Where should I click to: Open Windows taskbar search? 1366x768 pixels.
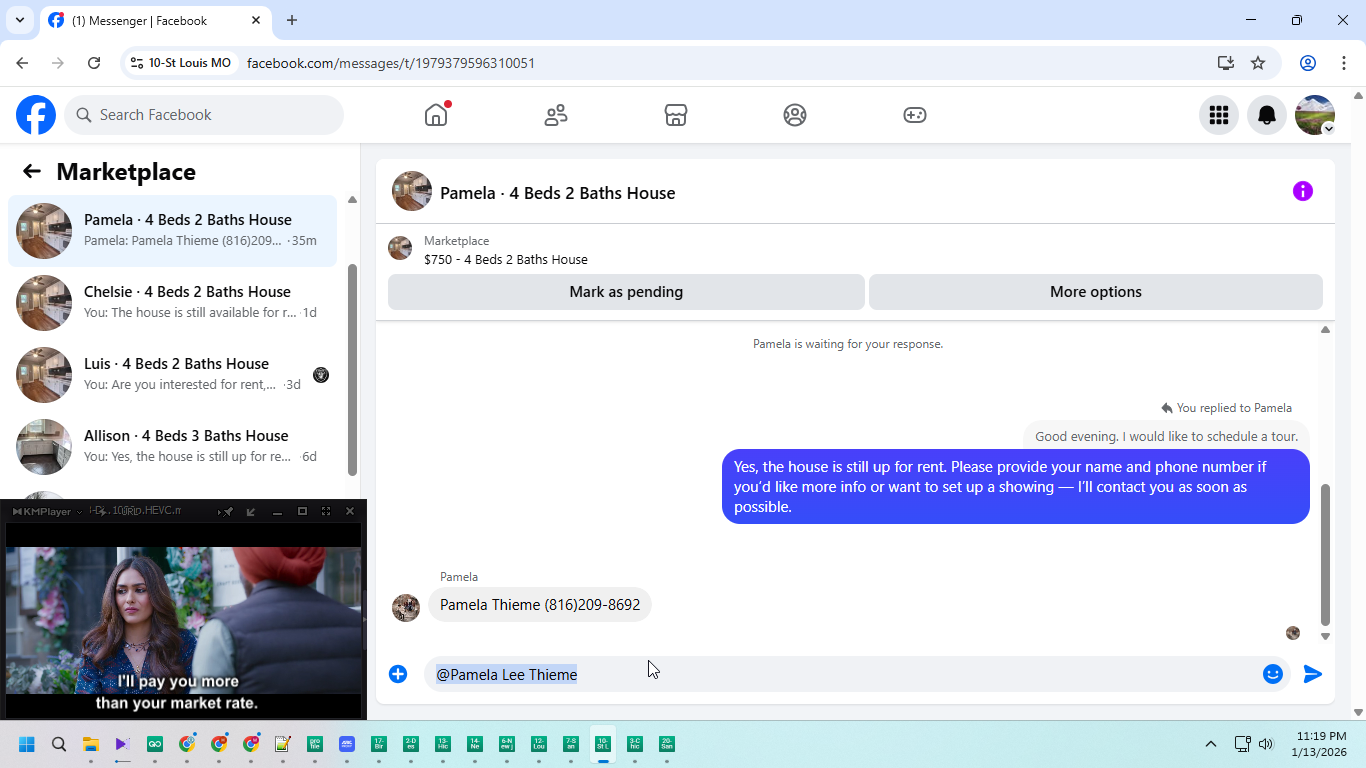pos(59,744)
